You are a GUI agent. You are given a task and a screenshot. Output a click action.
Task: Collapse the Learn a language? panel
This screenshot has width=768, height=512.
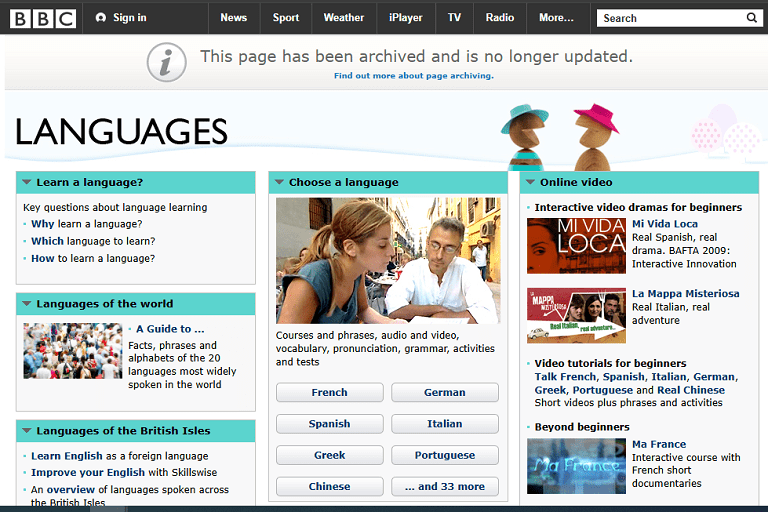tap(27, 182)
